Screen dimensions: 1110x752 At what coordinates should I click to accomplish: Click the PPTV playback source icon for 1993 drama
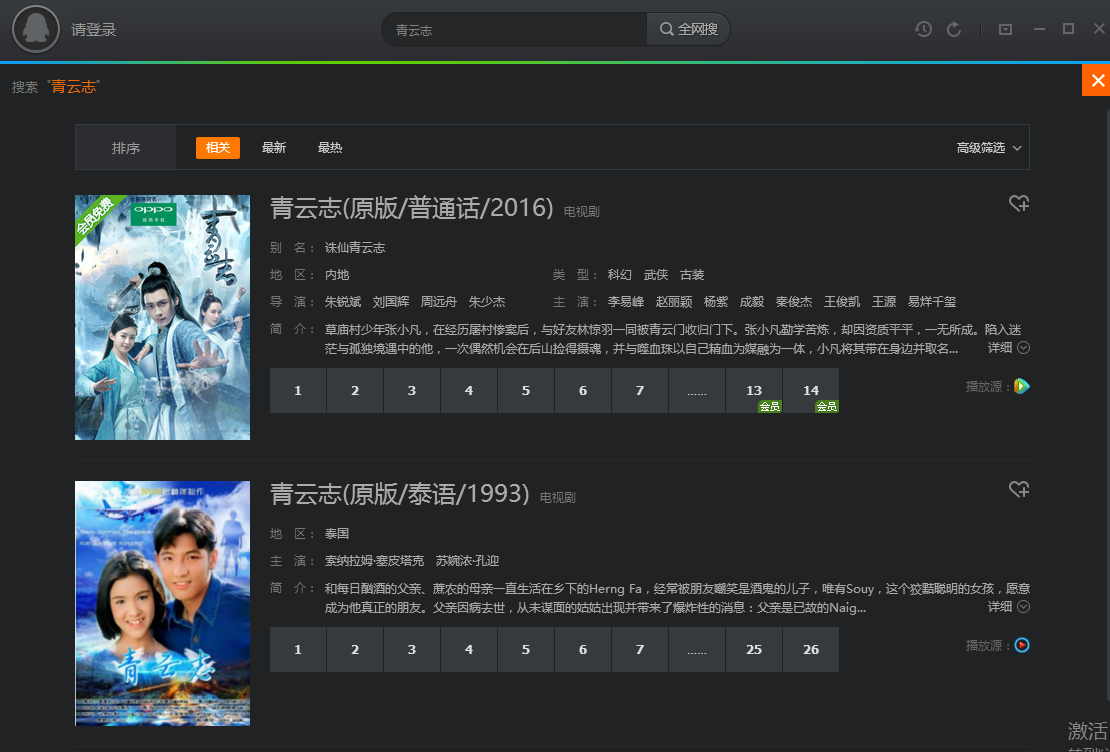coord(1023,645)
